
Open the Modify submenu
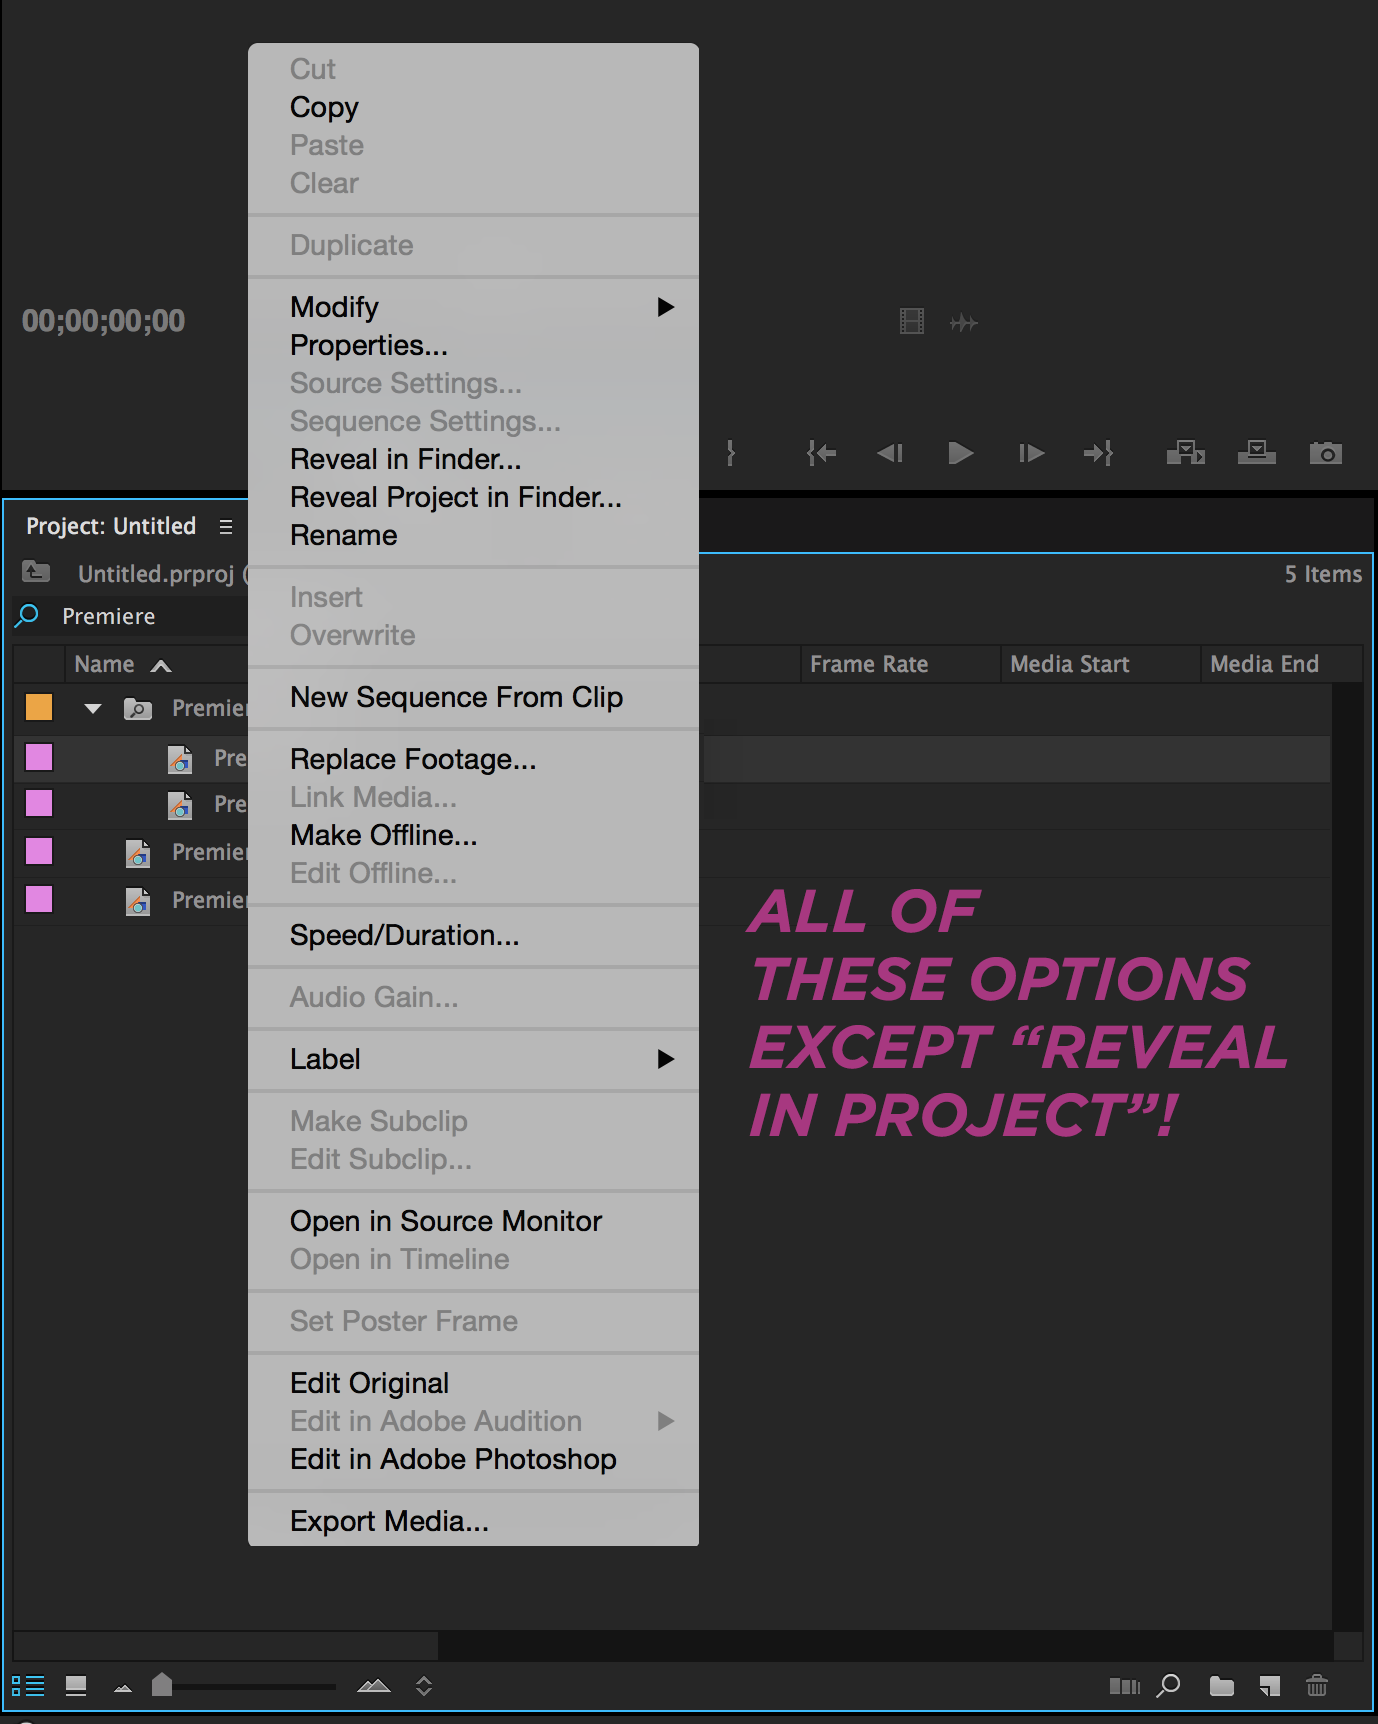click(x=473, y=307)
